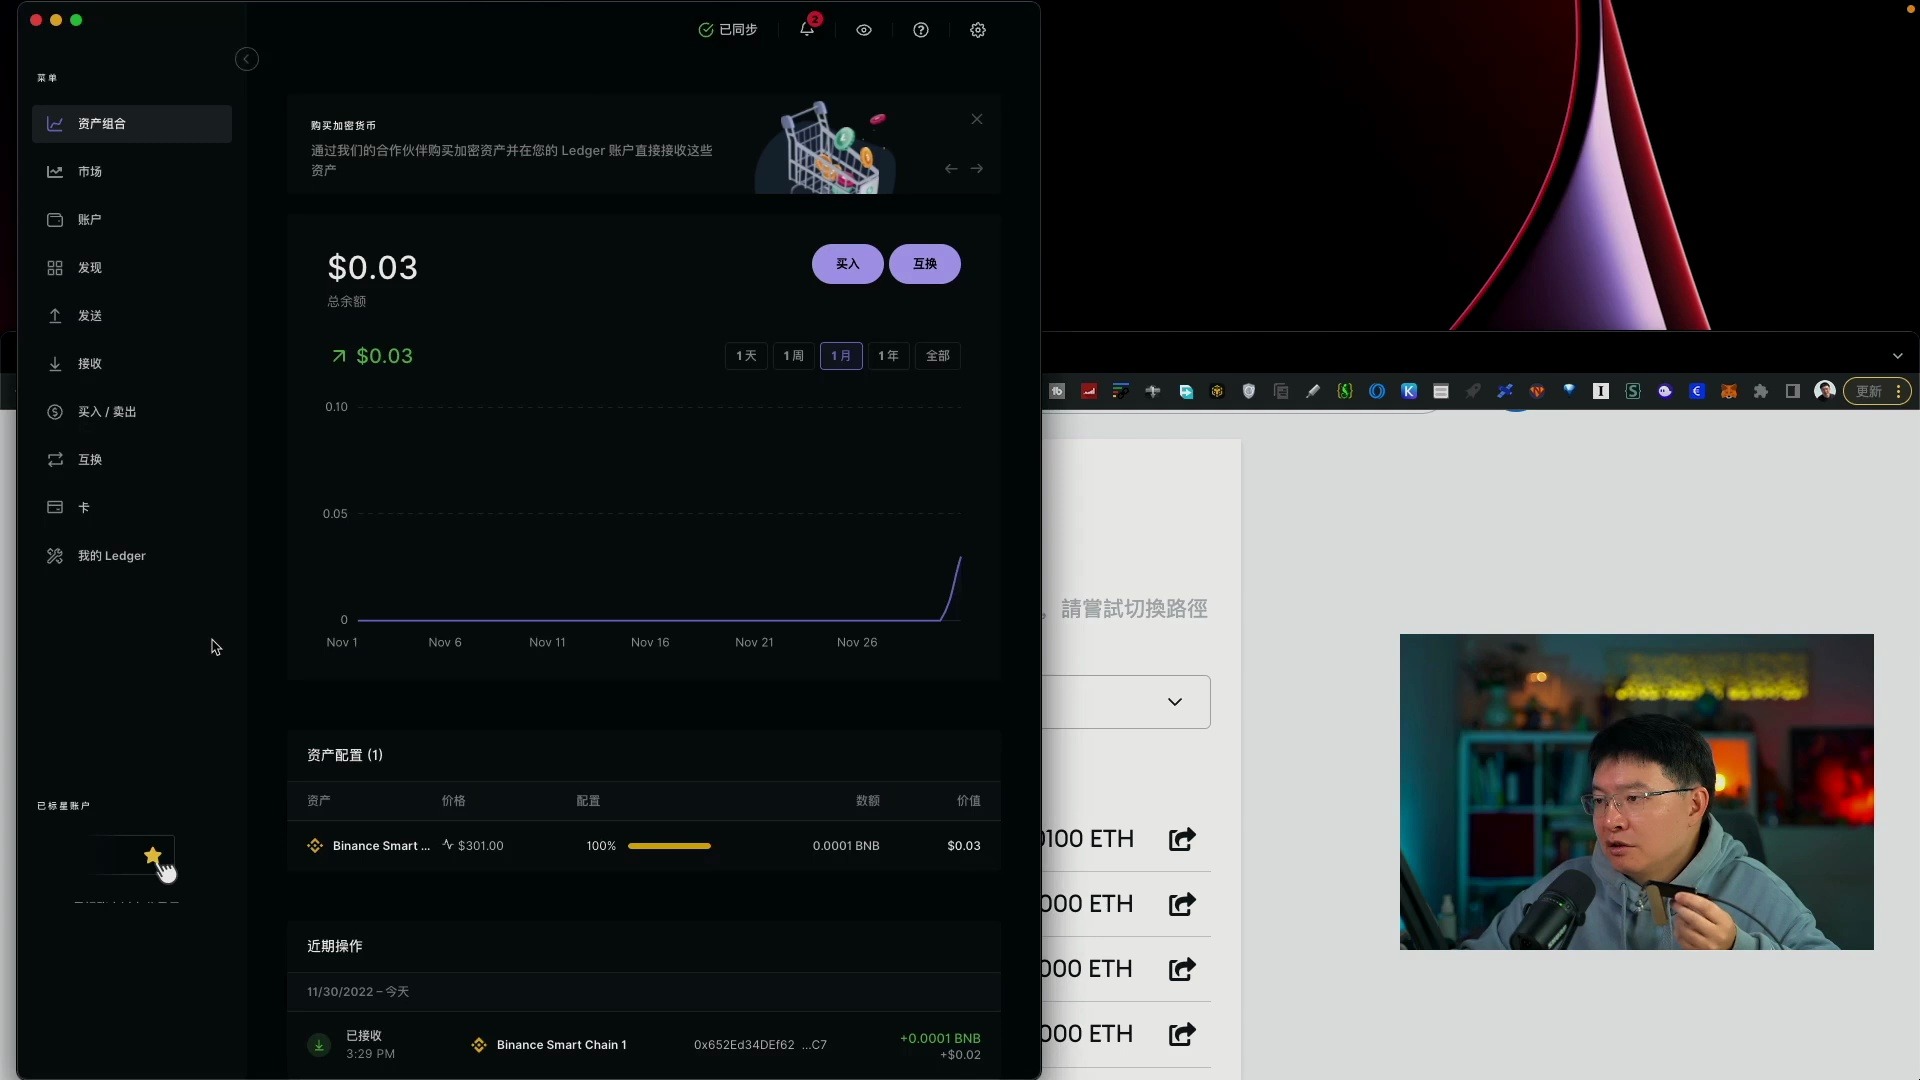Open browser three-dot menu
Screen dimensions: 1920x1080
(x=1899, y=392)
